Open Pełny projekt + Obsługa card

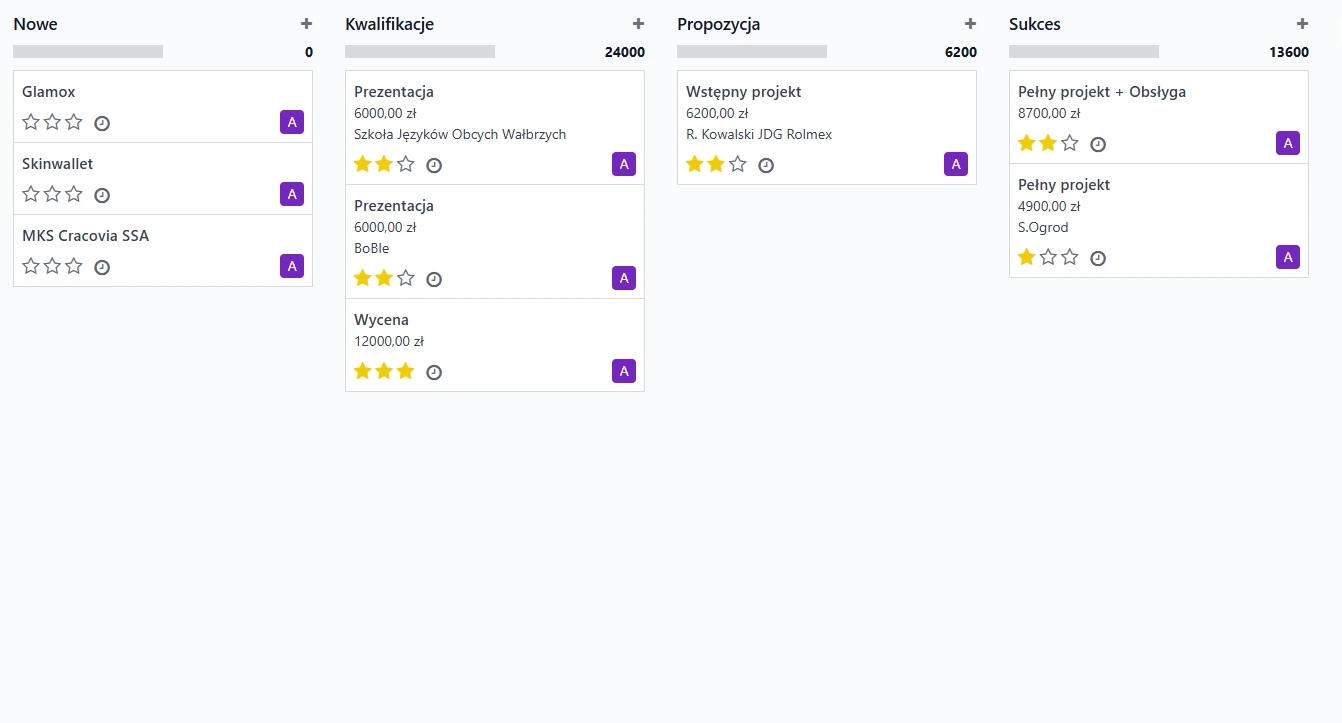1102,92
